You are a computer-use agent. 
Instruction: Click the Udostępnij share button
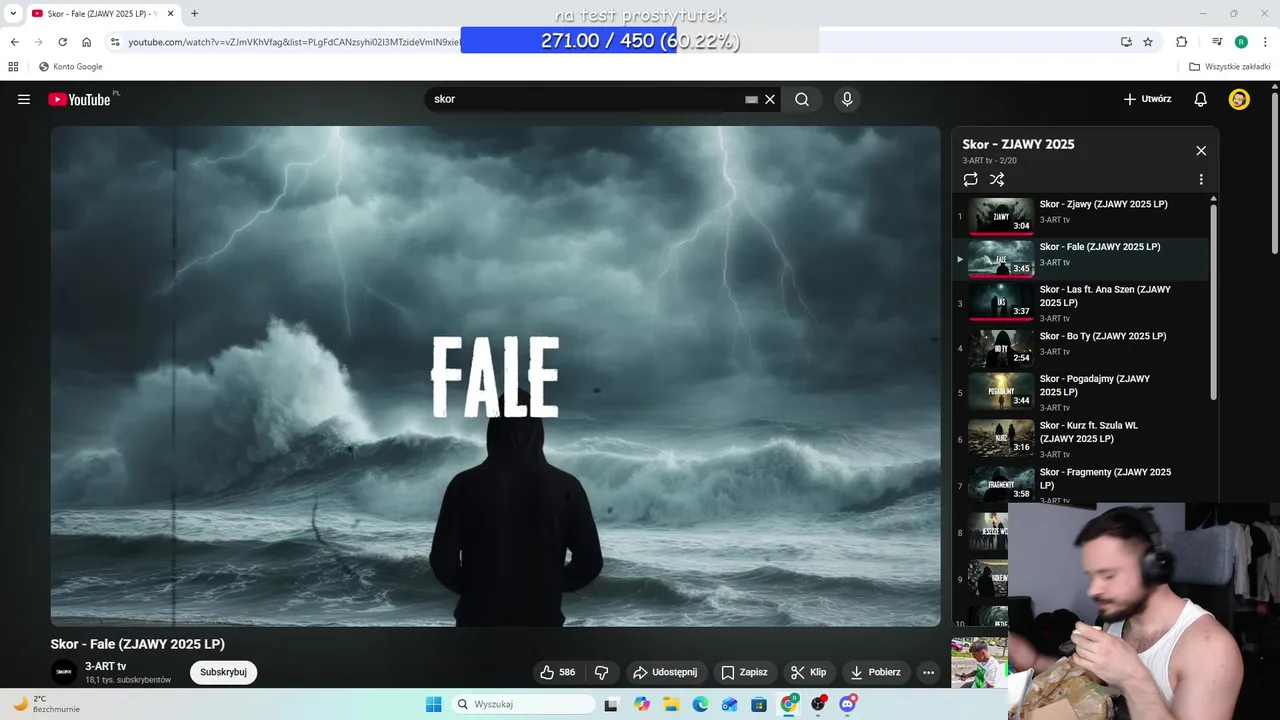[x=666, y=672]
